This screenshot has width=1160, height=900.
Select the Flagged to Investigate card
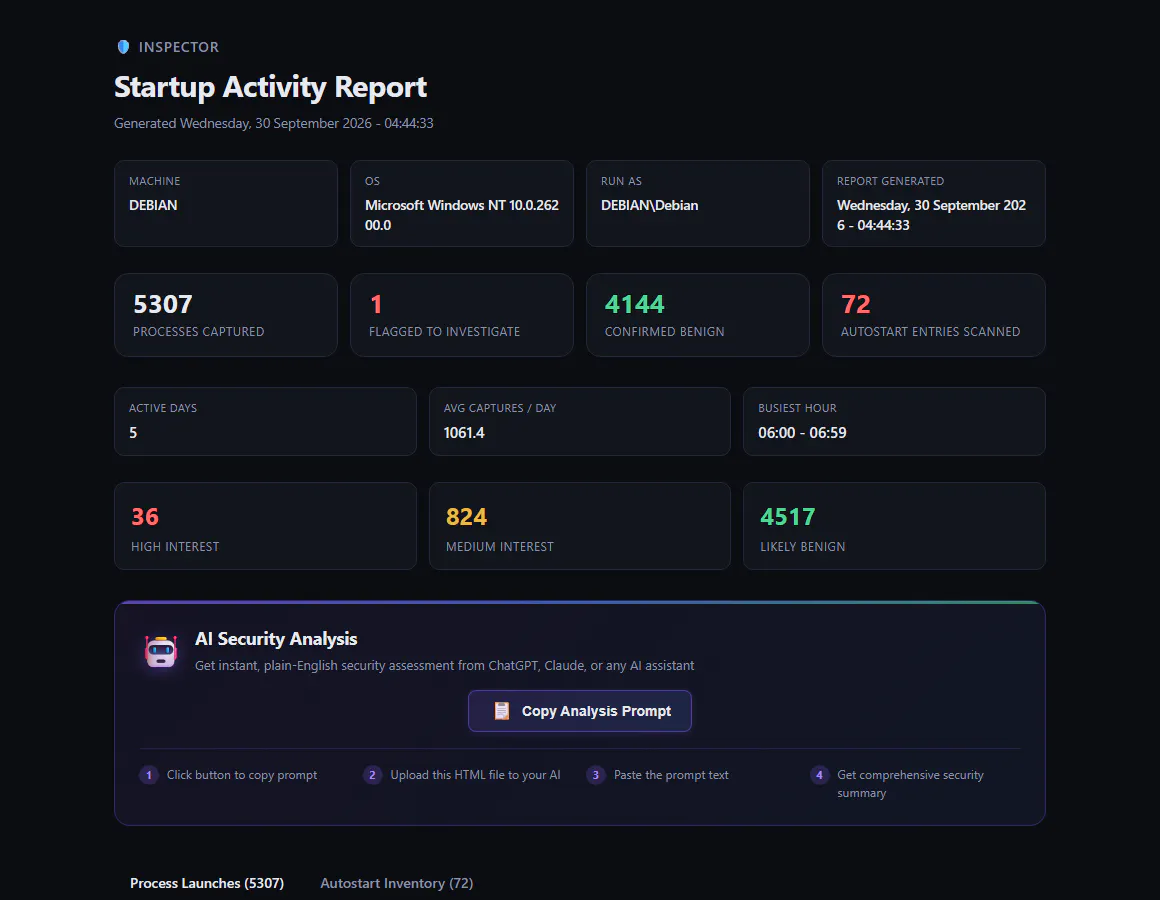coord(462,315)
